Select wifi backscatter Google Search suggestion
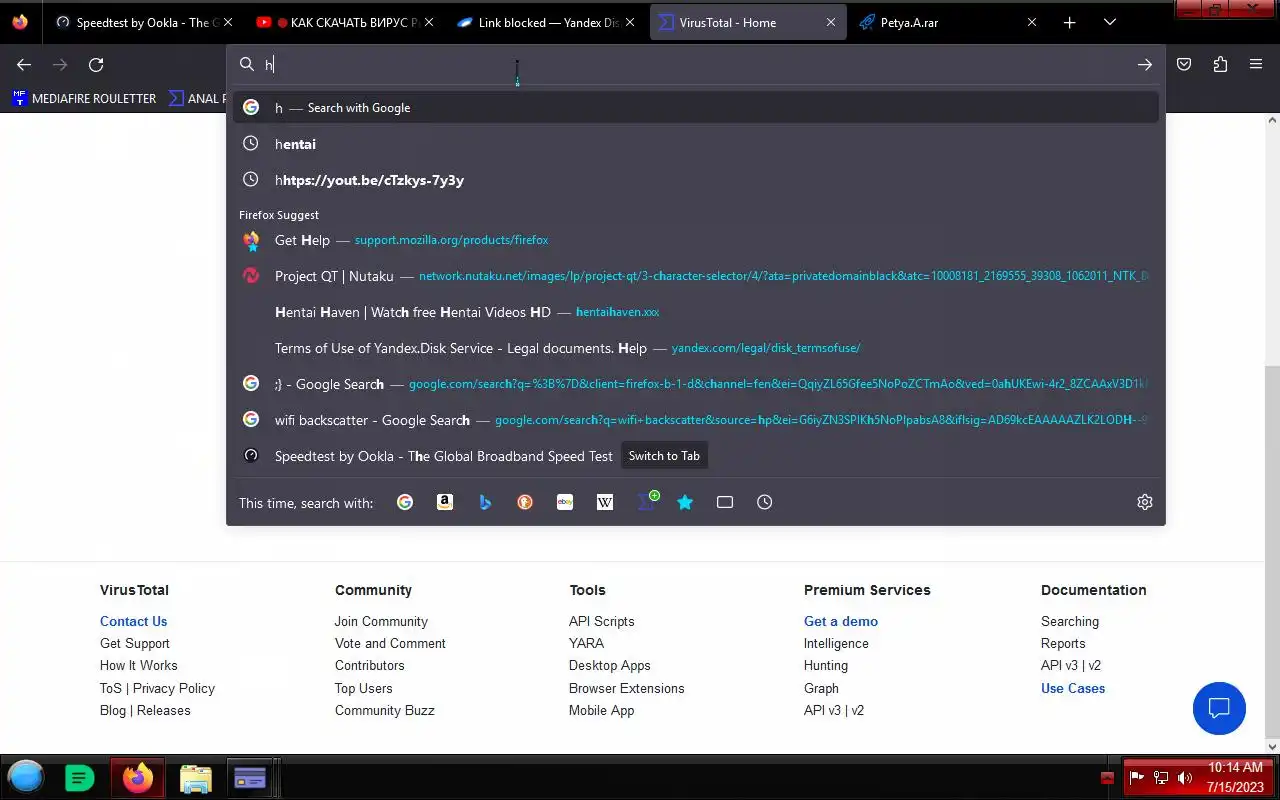The height and width of the screenshot is (800, 1280). pyautogui.click(x=696, y=420)
